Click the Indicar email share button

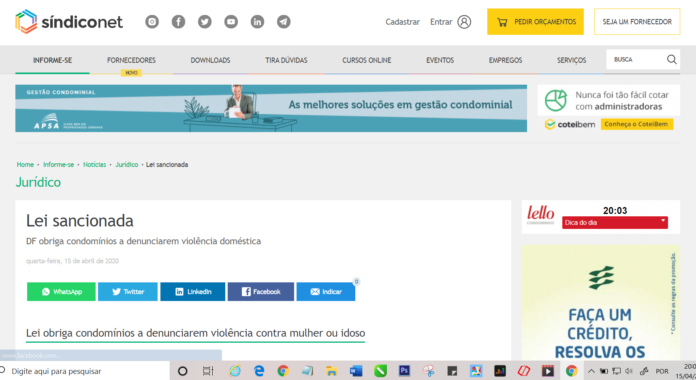pos(326,292)
